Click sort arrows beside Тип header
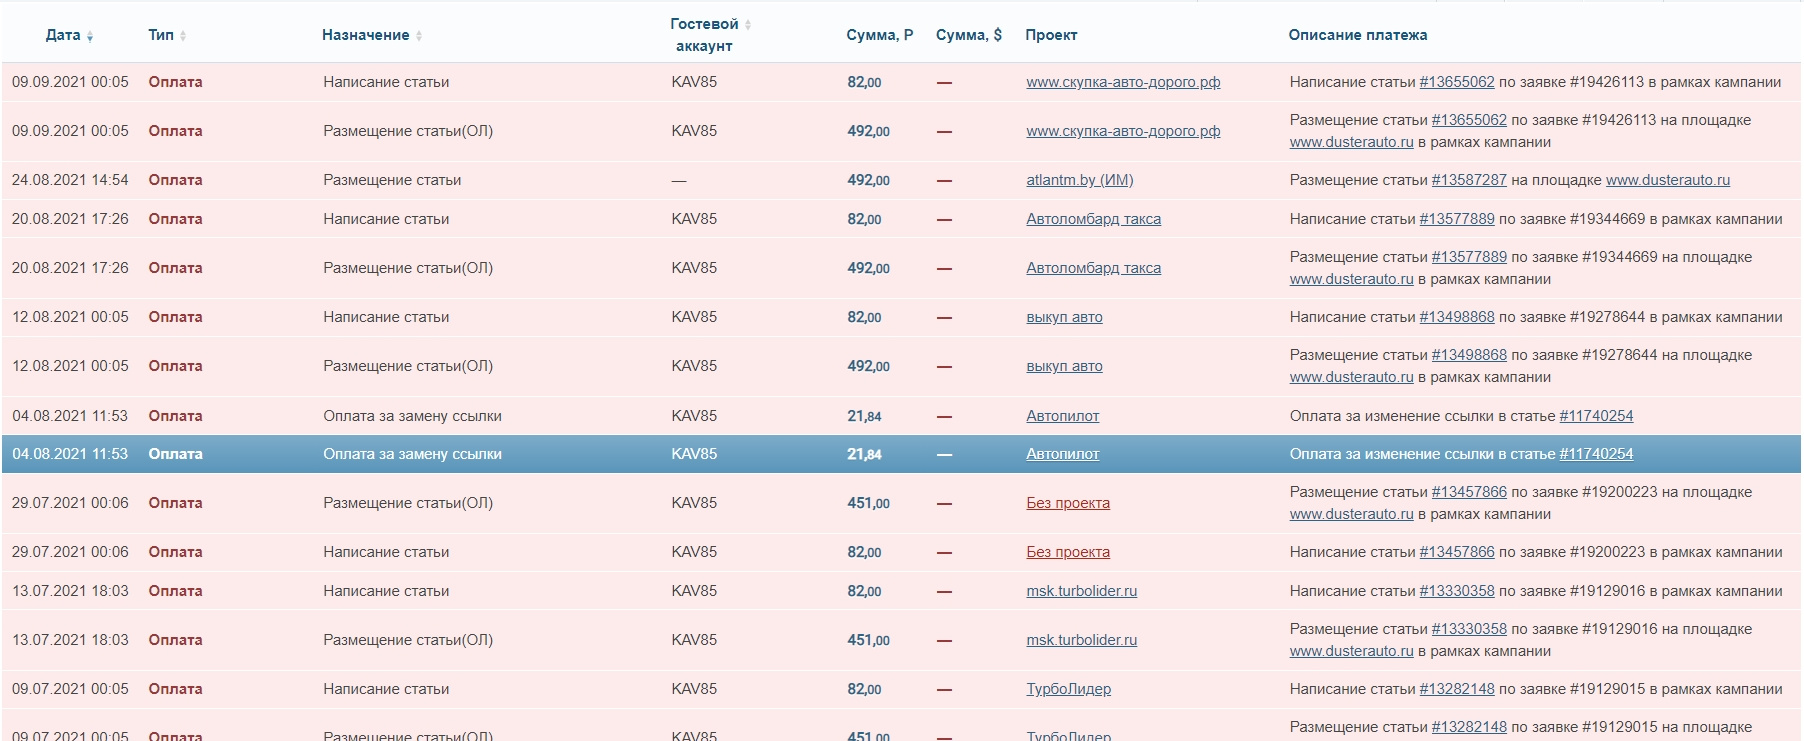Image resolution: width=1804 pixels, height=741 pixels. click(183, 36)
